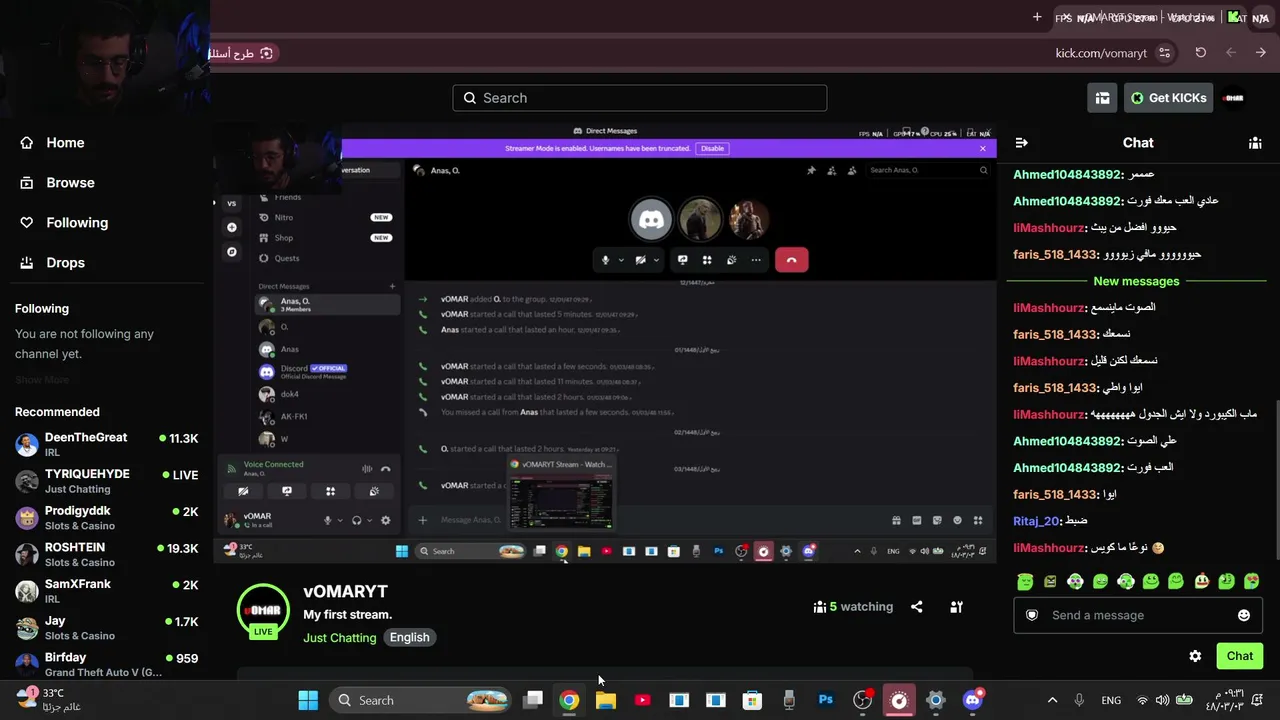The height and width of the screenshot is (720, 1280).
Task: Open TYRIQUEHYDE recommended channel
Action: coord(107,481)
